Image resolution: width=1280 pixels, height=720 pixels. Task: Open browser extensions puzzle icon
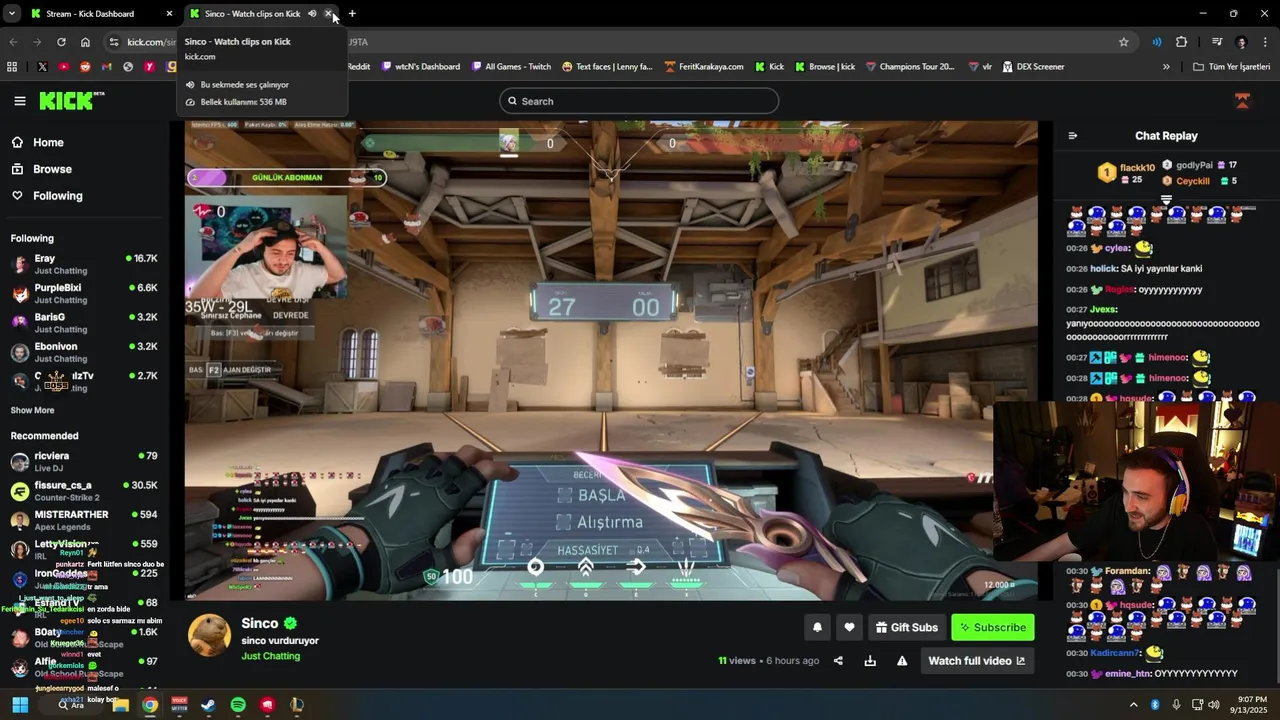(x=1182, y=42)
